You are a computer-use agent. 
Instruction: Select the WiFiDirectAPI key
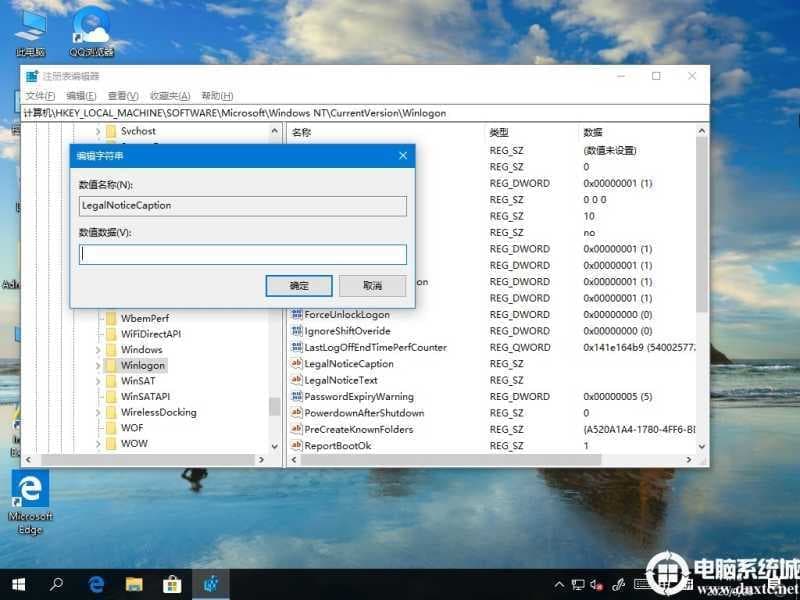tap(151, 334)
